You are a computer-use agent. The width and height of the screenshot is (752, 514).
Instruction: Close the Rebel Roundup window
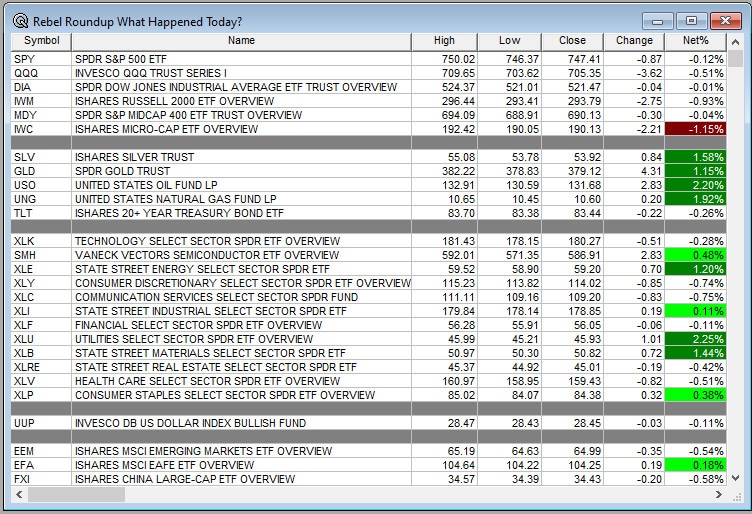[x=725, y=21]
